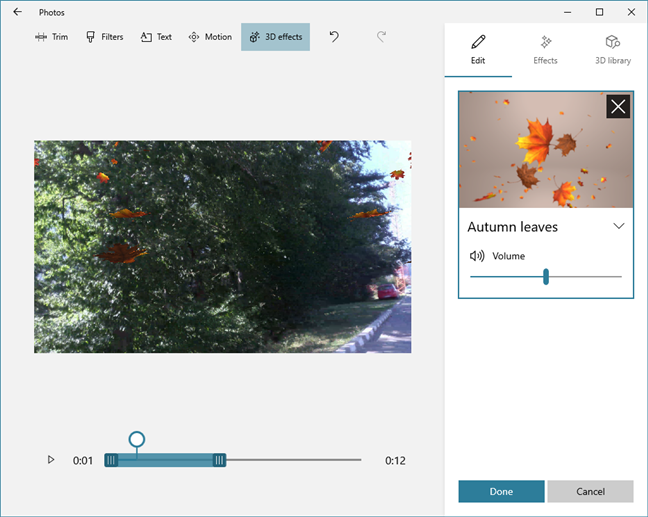This screenshot has width=648, height=517.
Task: Redo the last action
Action: click(381, 37)
